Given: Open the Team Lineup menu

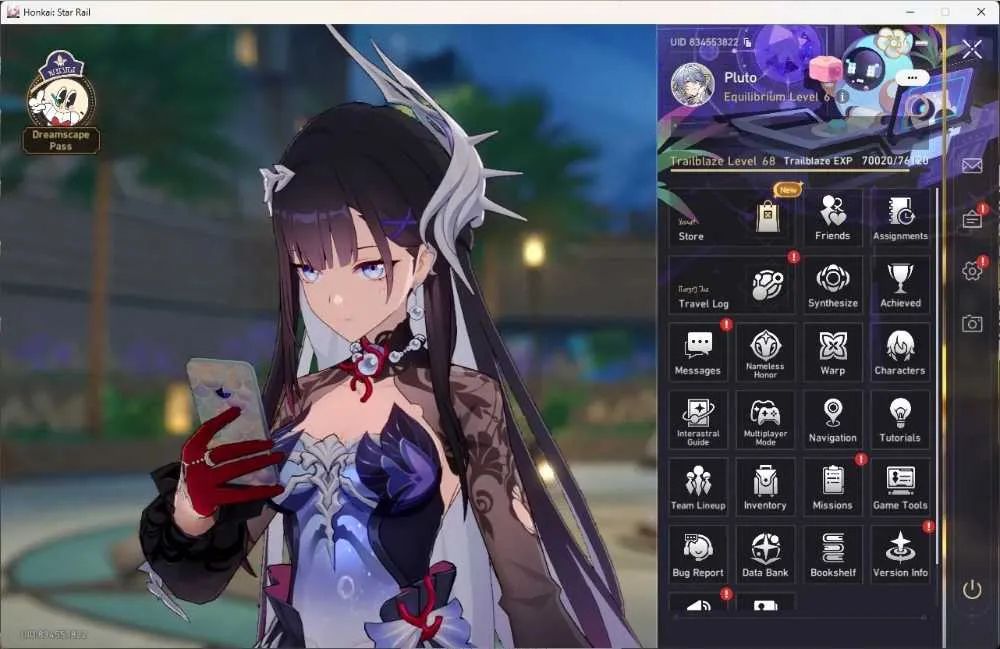Looking at the screenshot, I should click(x=698, y=488).
